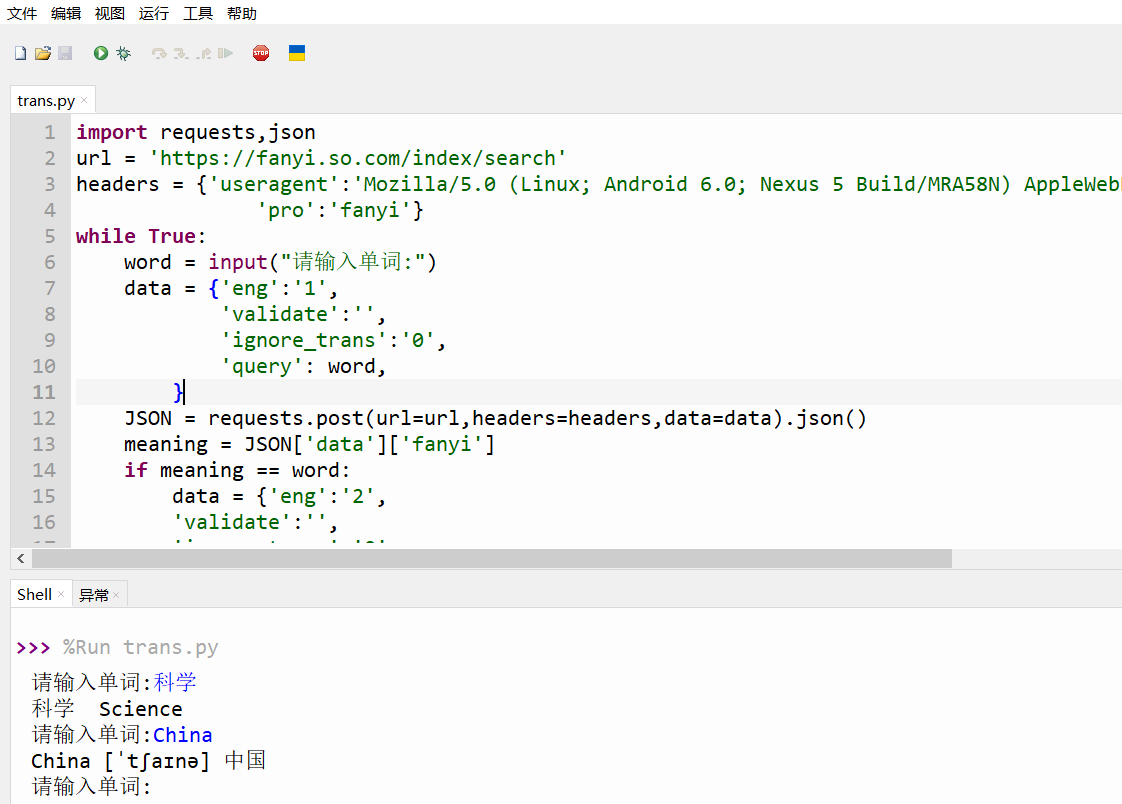Click the blue '科学' input in the Shell
The height and width of the screenshot is (804, 1122).
click(175, 682)
